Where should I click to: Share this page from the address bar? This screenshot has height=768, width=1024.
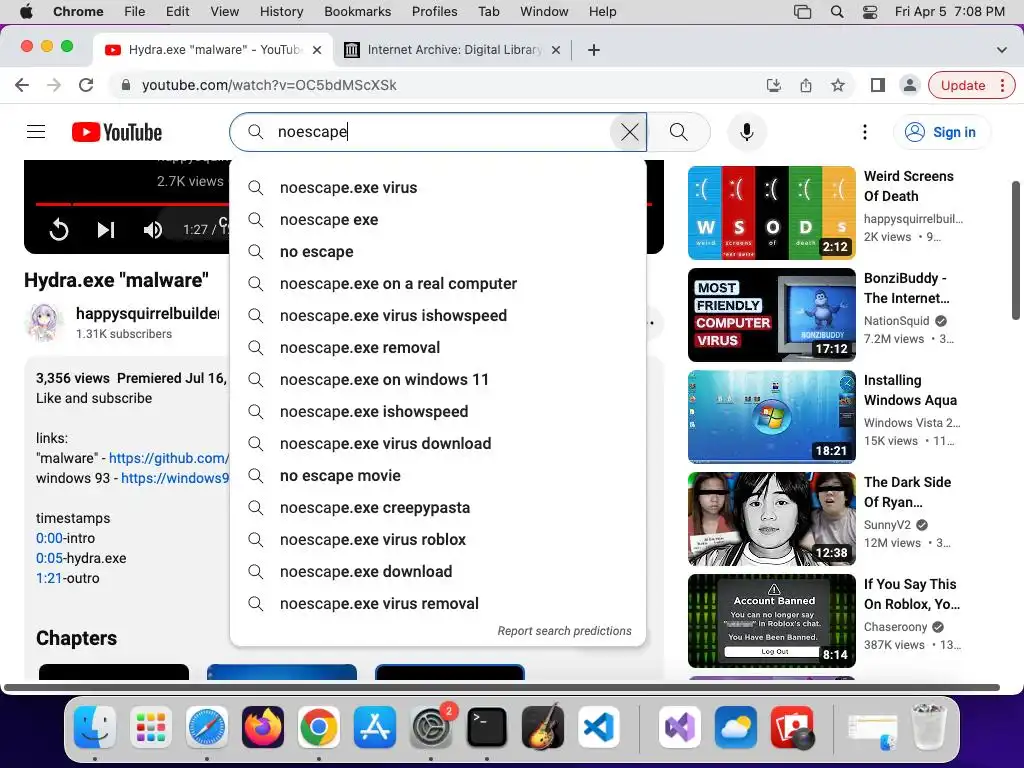tap(806, 85)
